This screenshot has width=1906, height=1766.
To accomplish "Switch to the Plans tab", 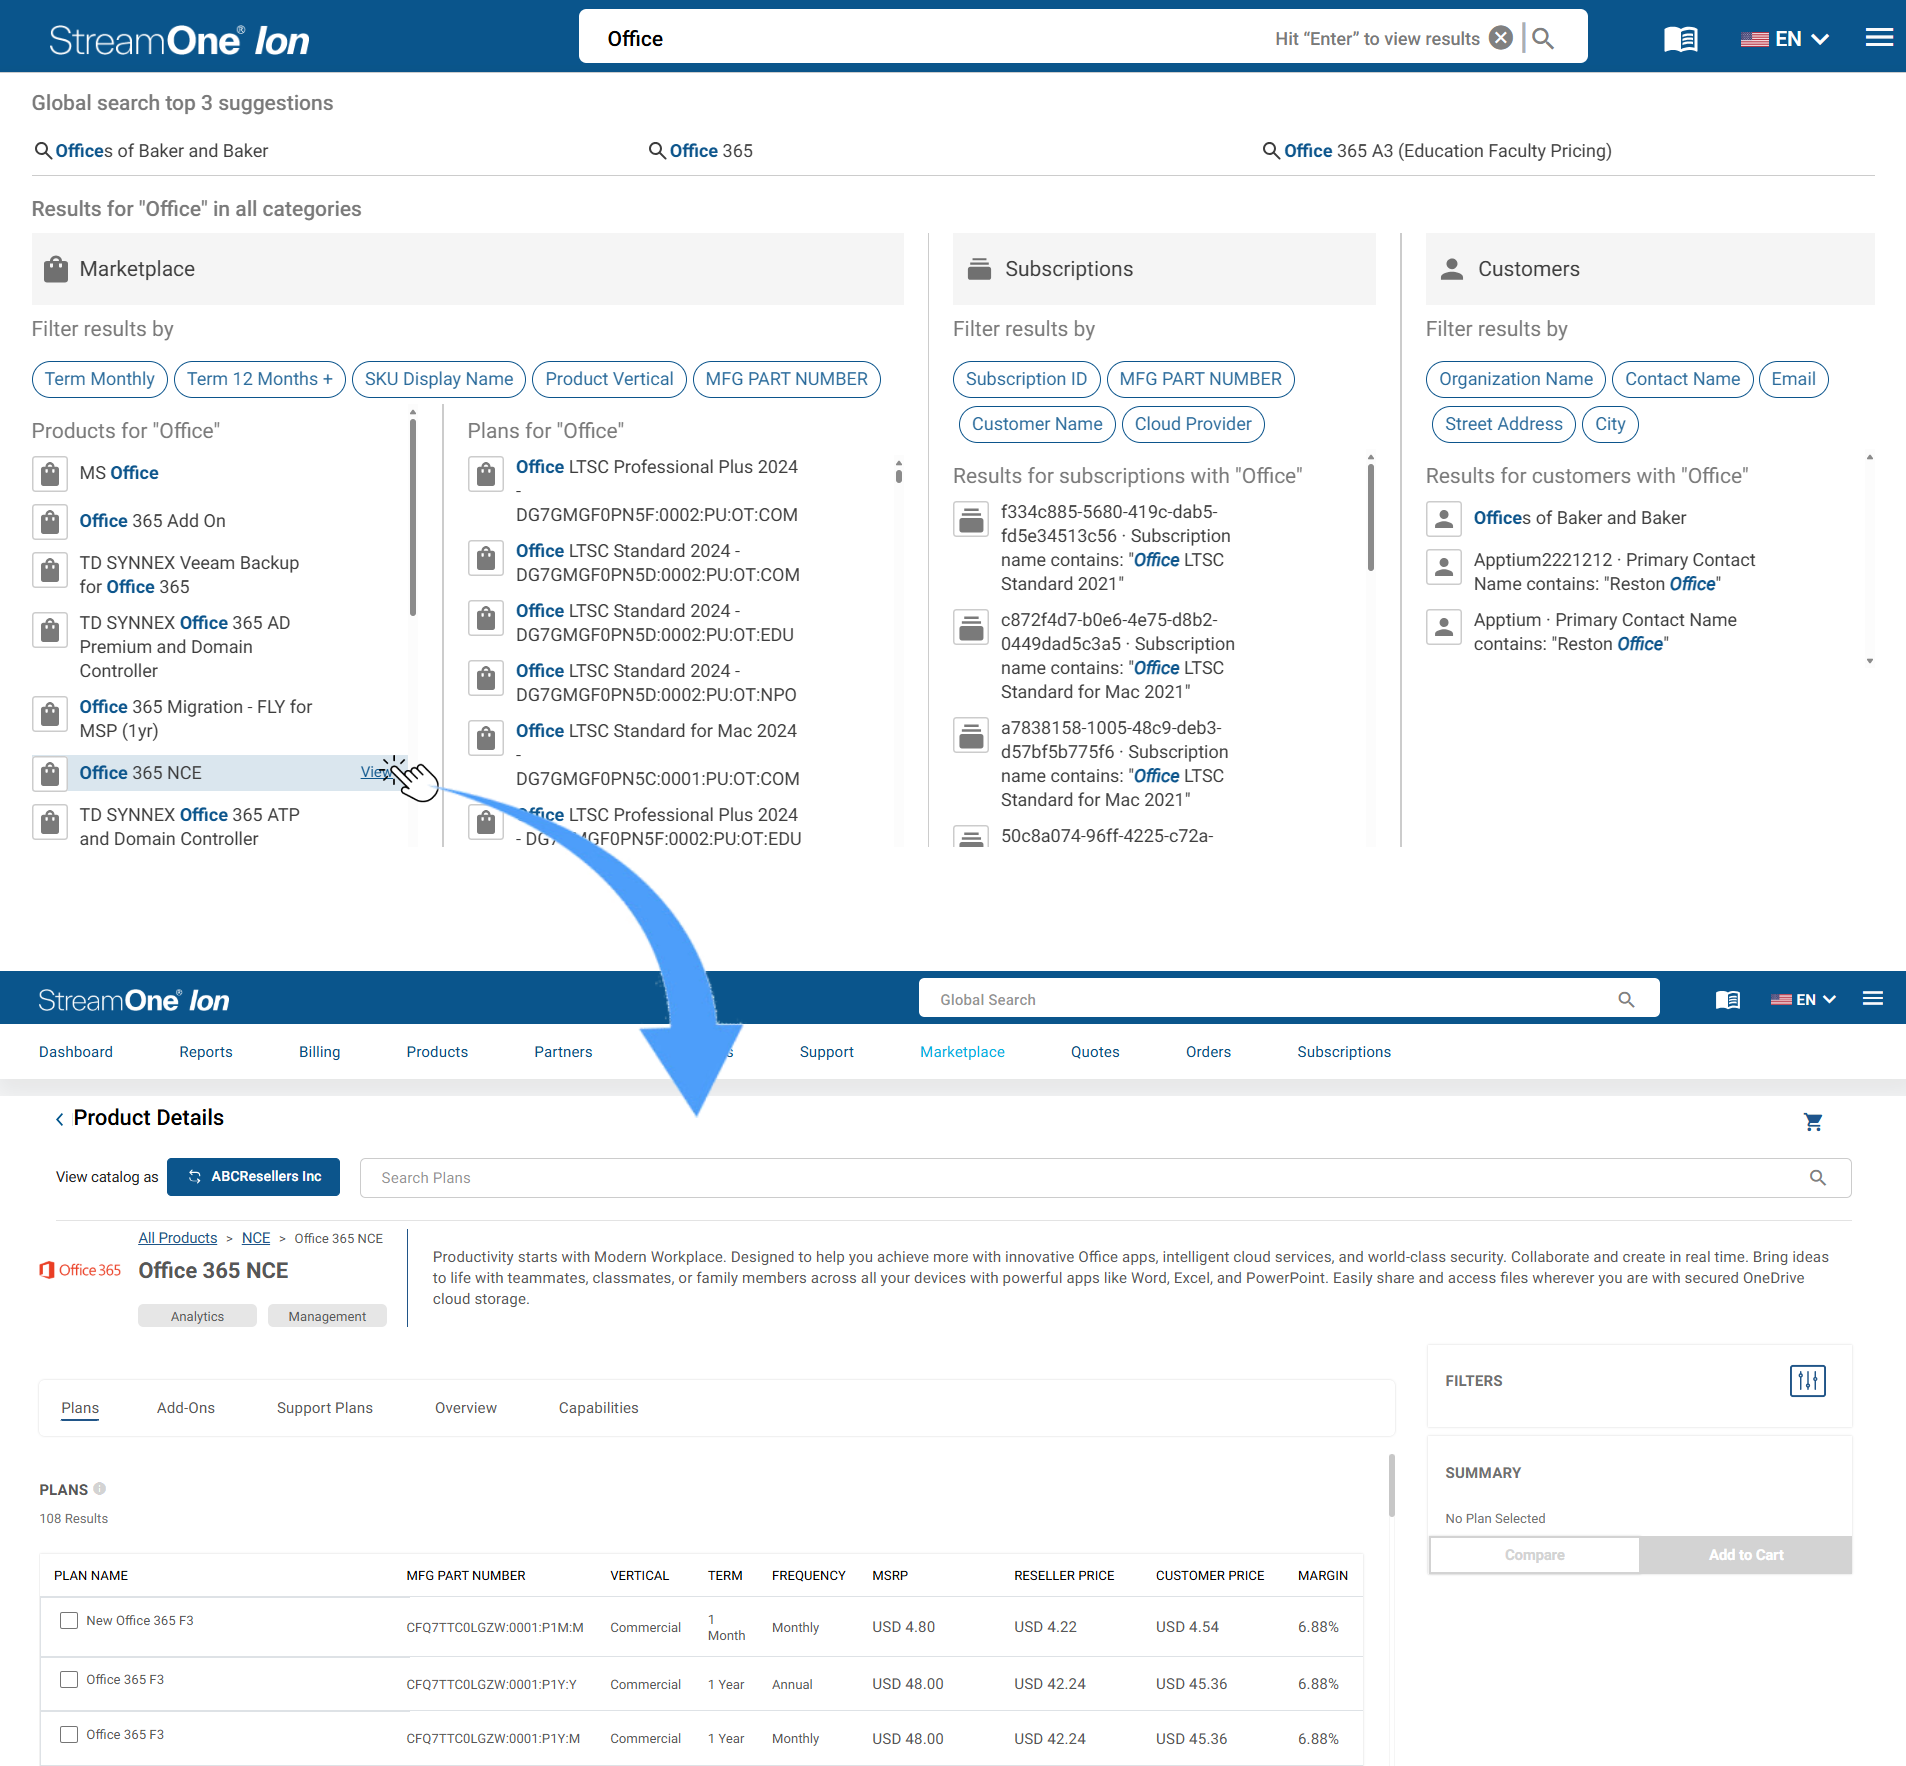I will click(80, 1408).
